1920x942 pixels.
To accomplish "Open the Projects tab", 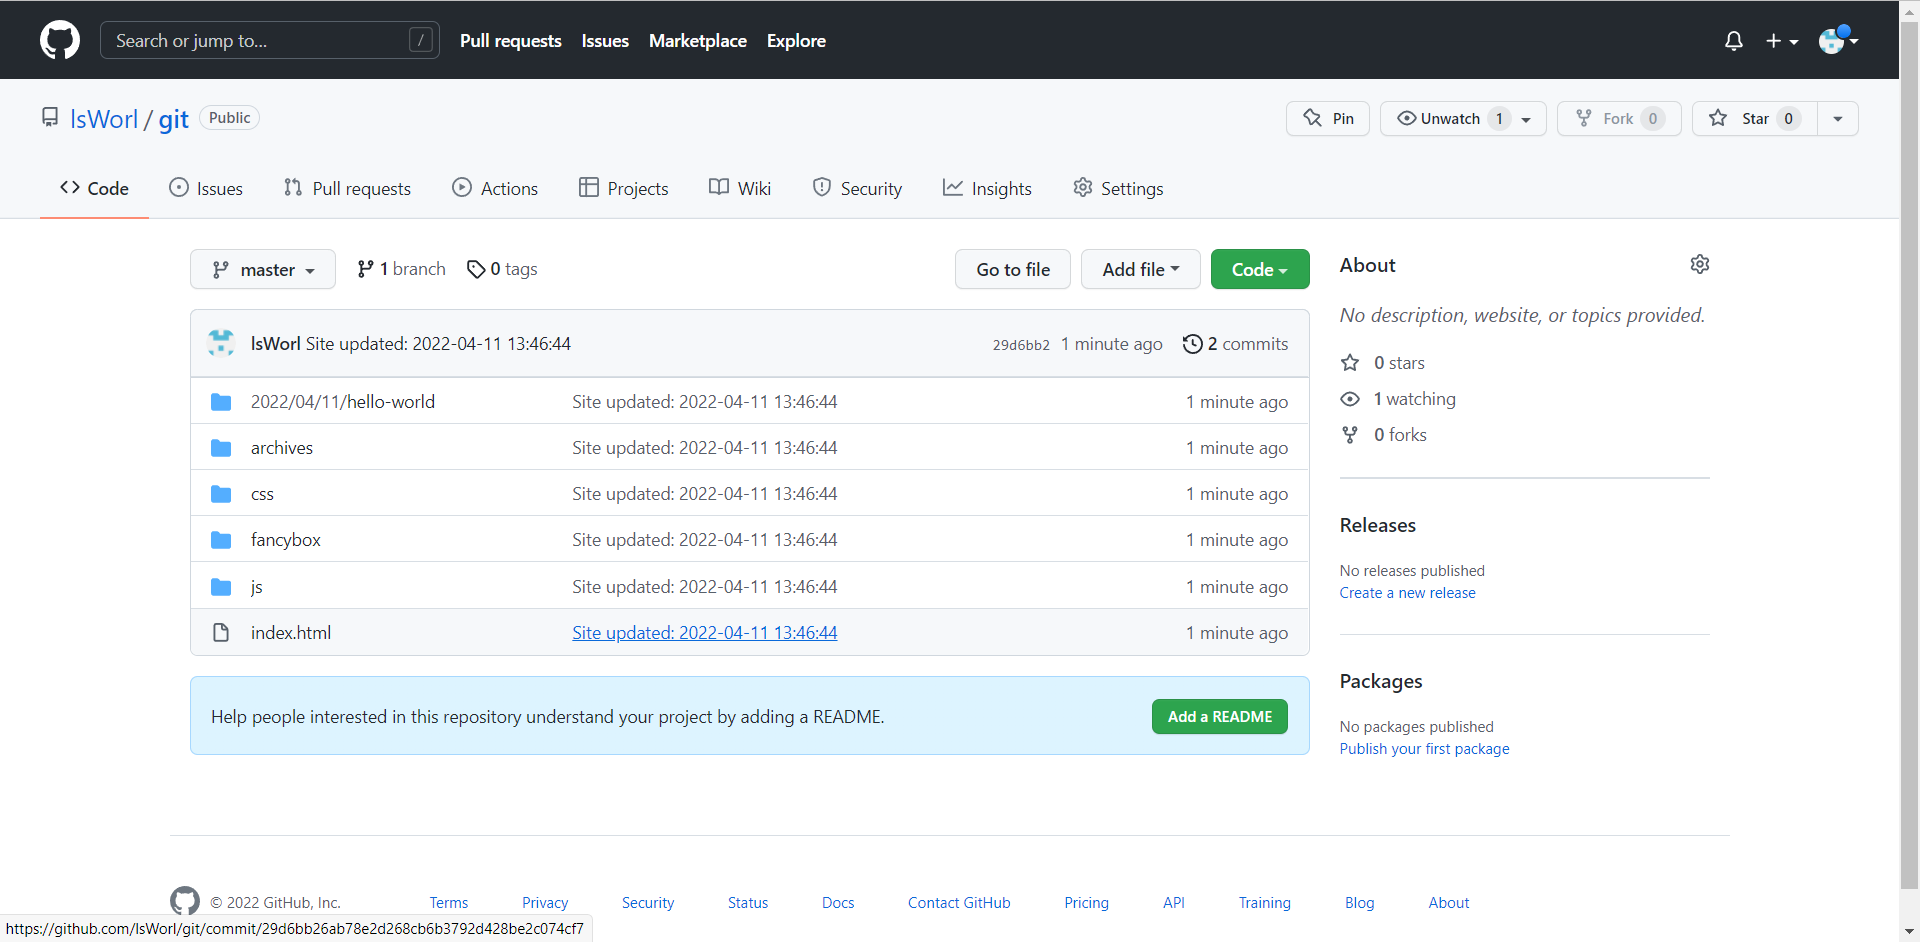I will pyautogui.click(x=624, y=188).
